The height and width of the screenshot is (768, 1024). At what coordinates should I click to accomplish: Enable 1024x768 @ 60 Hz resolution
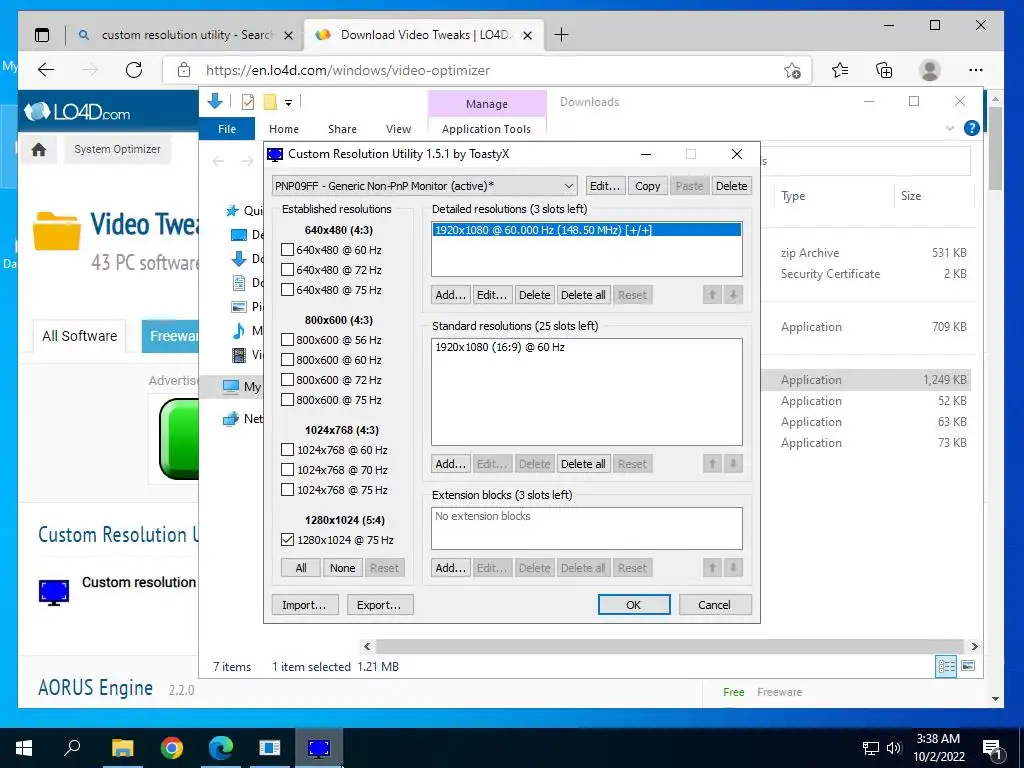click(287, 450)
